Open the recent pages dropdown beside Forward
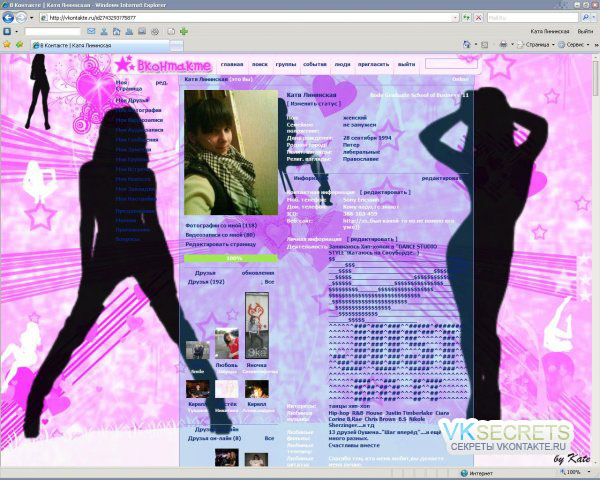 (31, 18)
